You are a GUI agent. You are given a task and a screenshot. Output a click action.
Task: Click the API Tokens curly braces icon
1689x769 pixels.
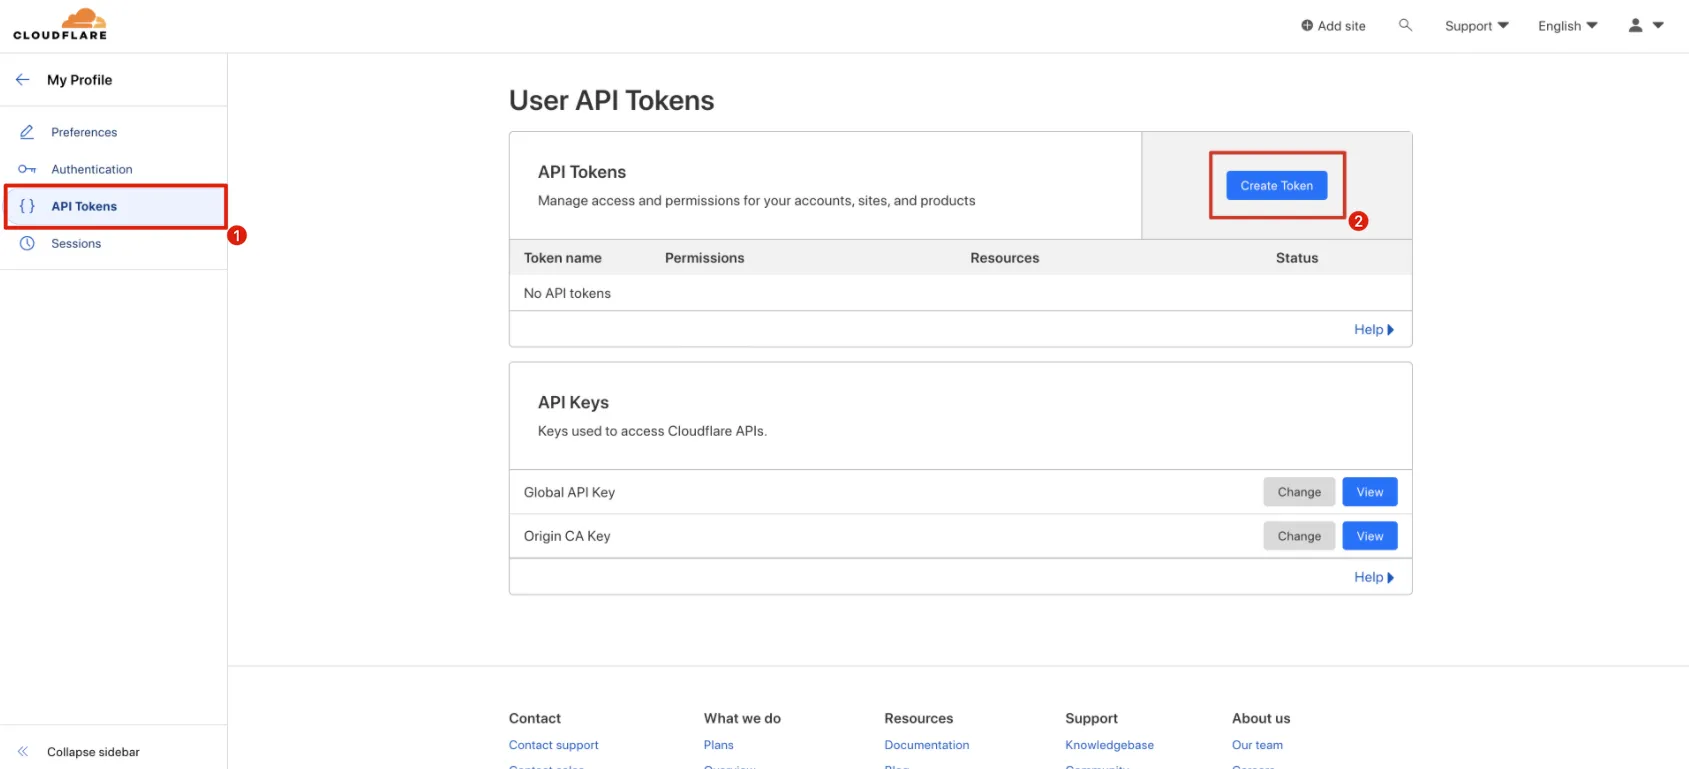[27, 206]
